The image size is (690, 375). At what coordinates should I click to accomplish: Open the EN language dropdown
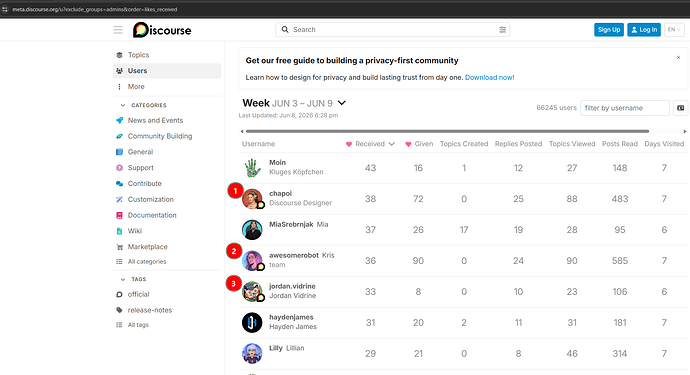pos(674,29)
